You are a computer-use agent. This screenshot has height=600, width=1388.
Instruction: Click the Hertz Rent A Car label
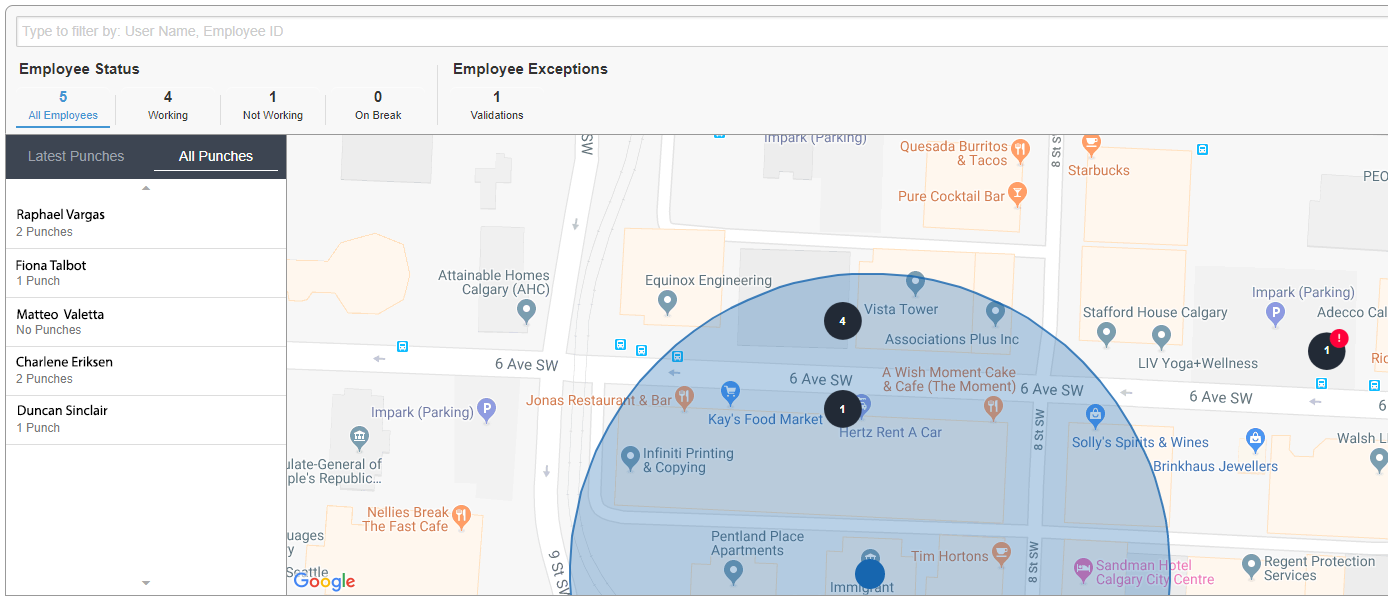[890, 432]
